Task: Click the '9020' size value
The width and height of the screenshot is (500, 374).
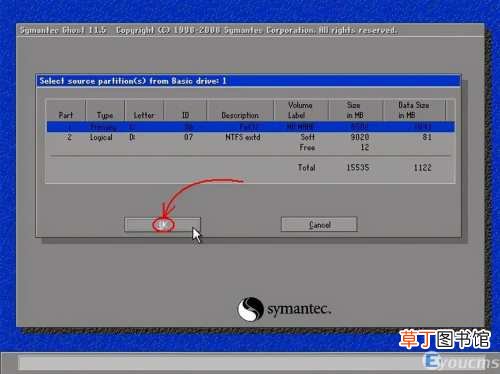Action: tap(360, 137)
